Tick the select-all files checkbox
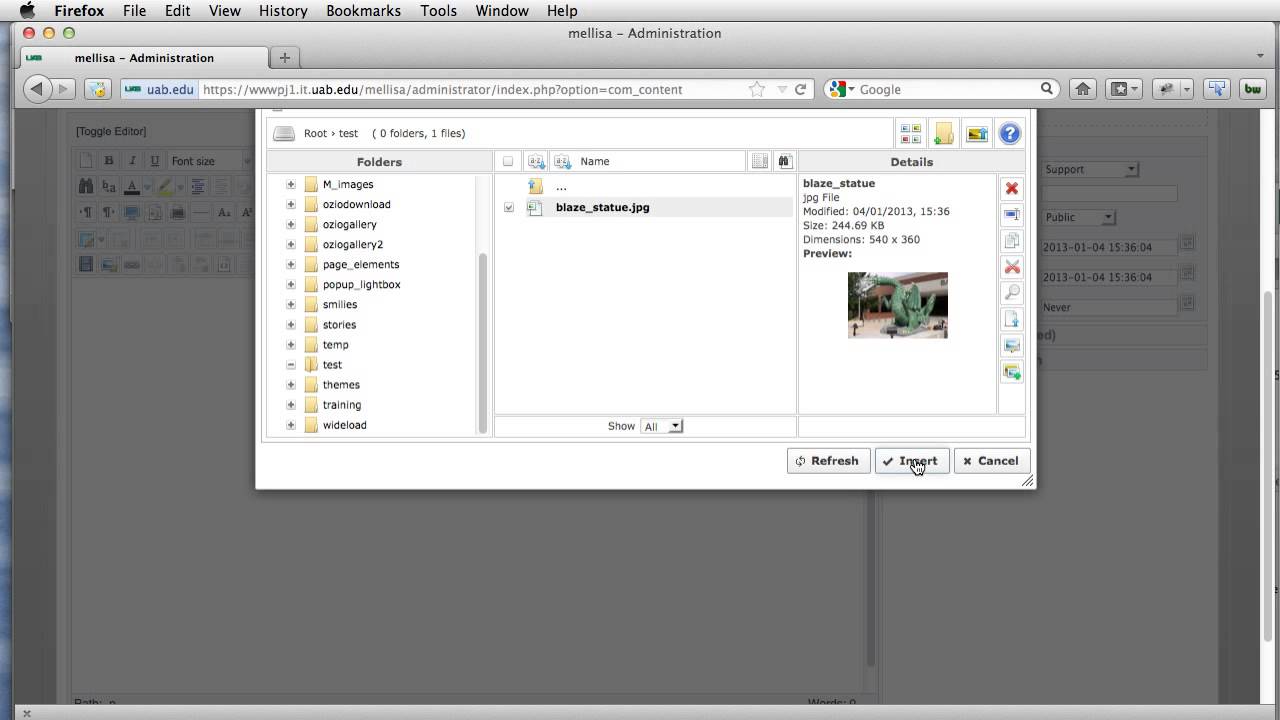Viewport: 1280px width, 720px height. click(508, 161)
